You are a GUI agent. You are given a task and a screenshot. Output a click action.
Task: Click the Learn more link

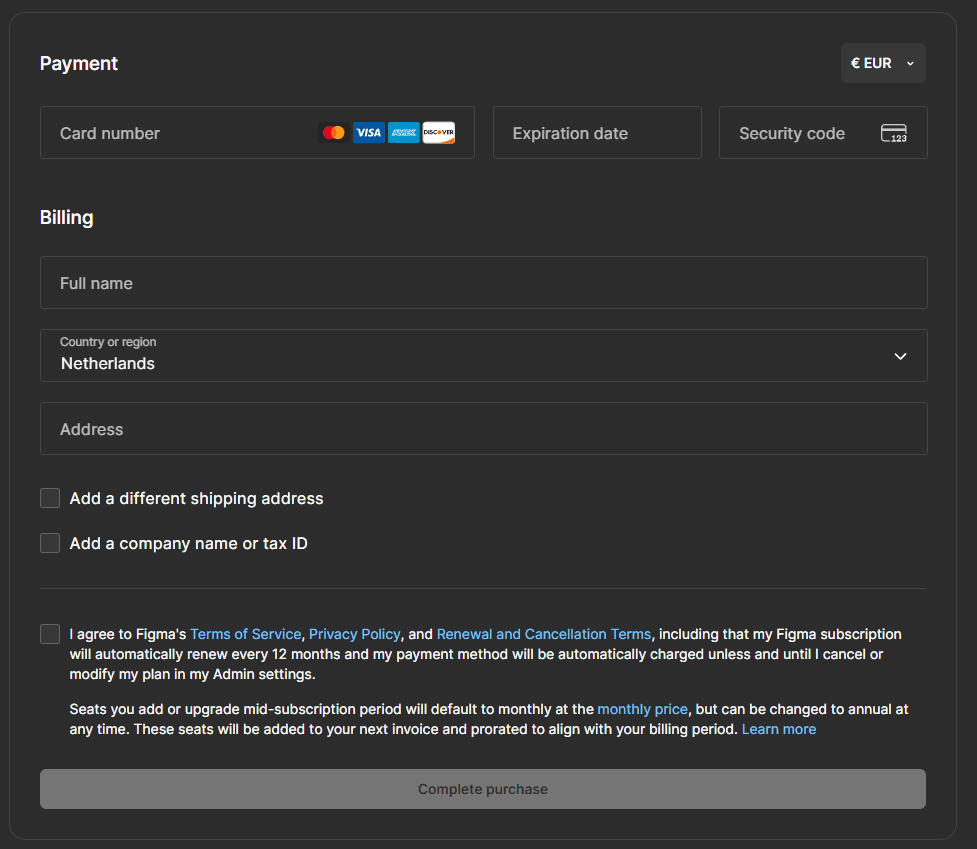point(779,729)
